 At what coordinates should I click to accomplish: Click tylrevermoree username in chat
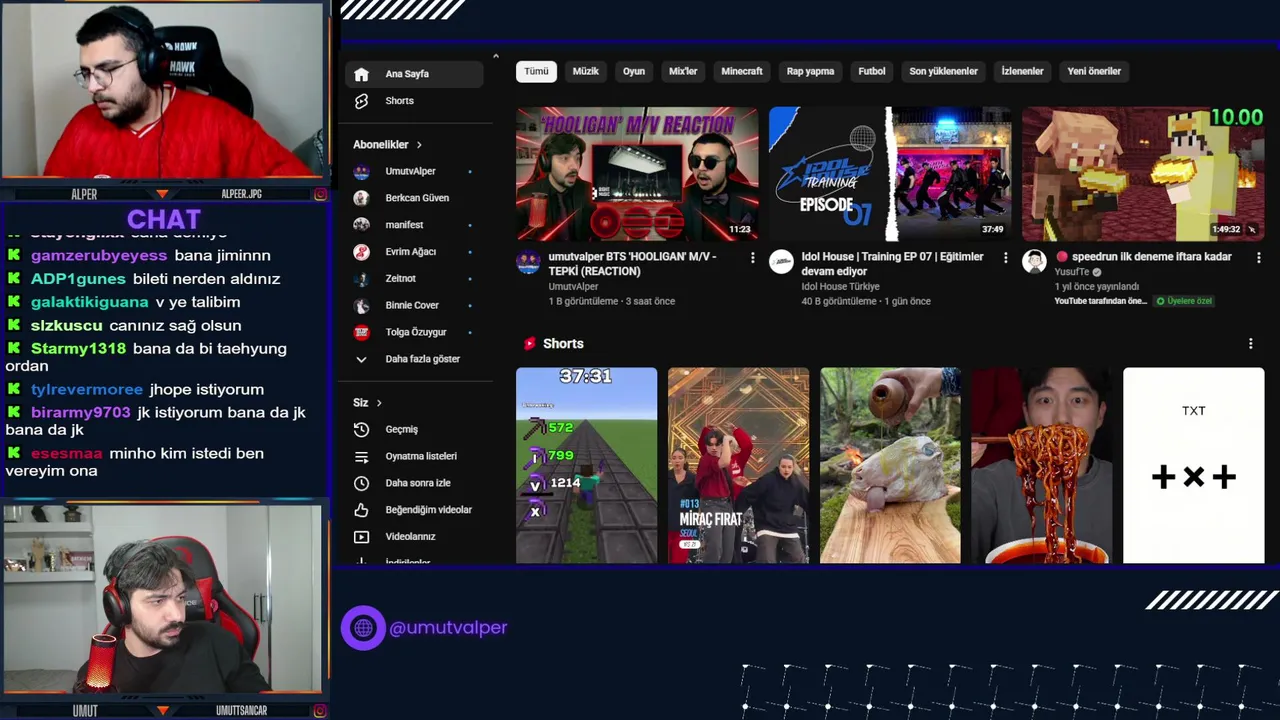(x=87, y=390)
